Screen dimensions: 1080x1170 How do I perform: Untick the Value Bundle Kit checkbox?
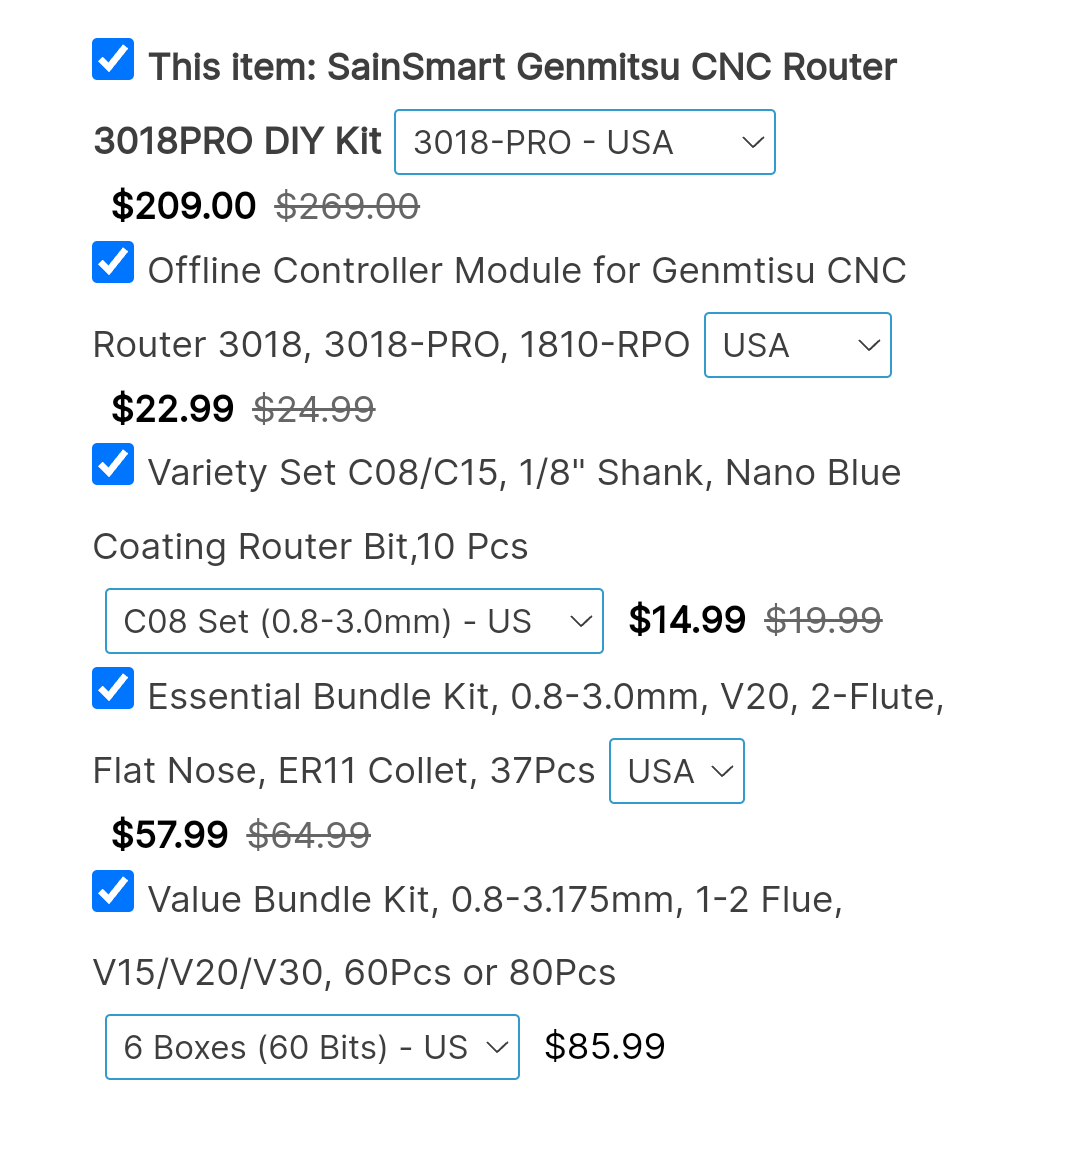tap(113, 892)
